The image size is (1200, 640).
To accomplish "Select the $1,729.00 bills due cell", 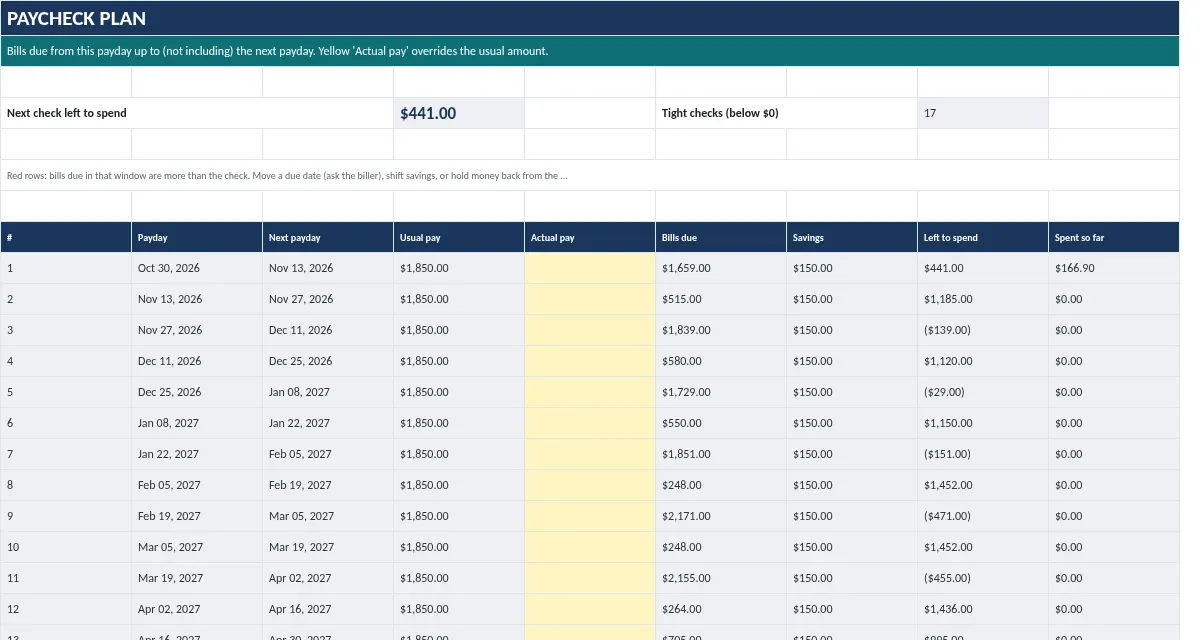I will 721,392.
